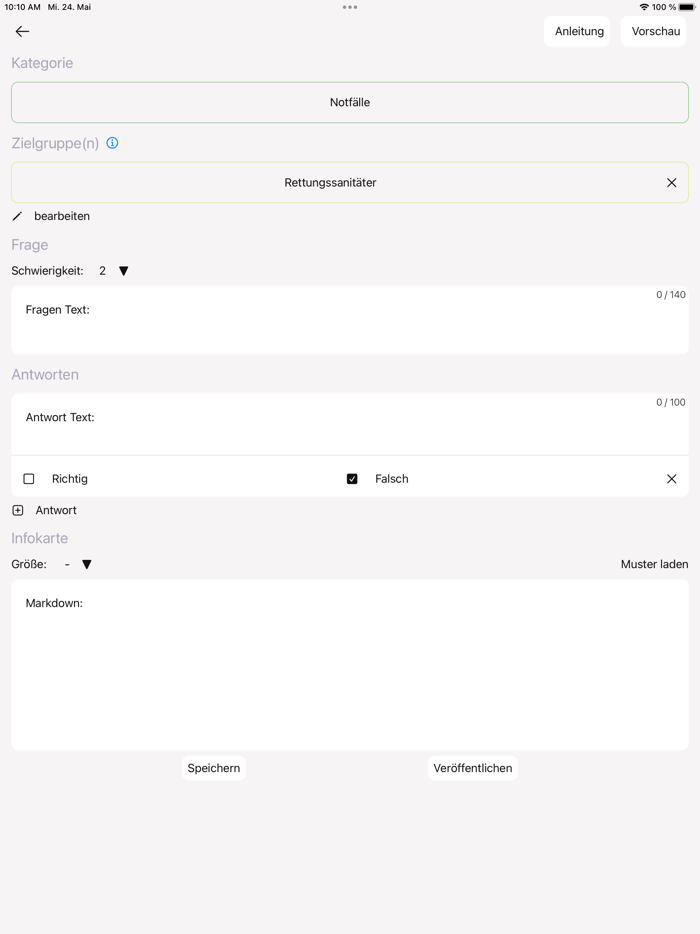Viewport: 700px width, 934px height.
Task: Open the Größe dropdown
Action: [x=86, y=564]
